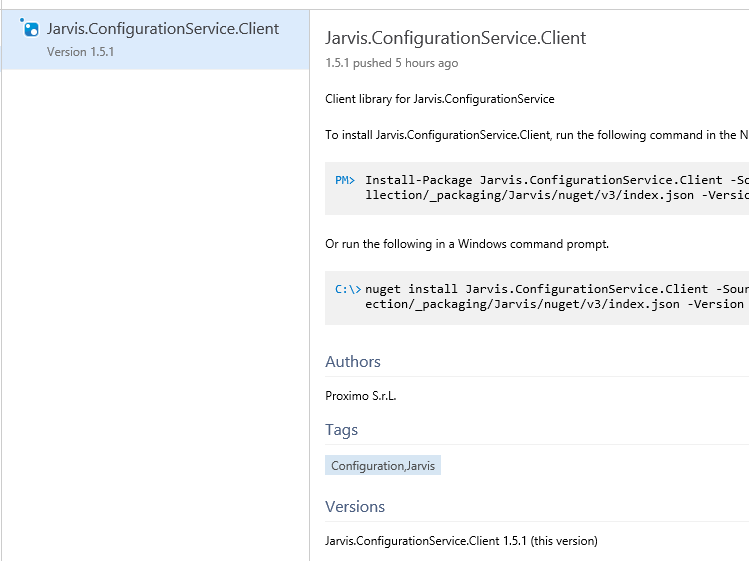Click the package icon beside Jarvis.ConfigurationService.Client

coord(30,29)
